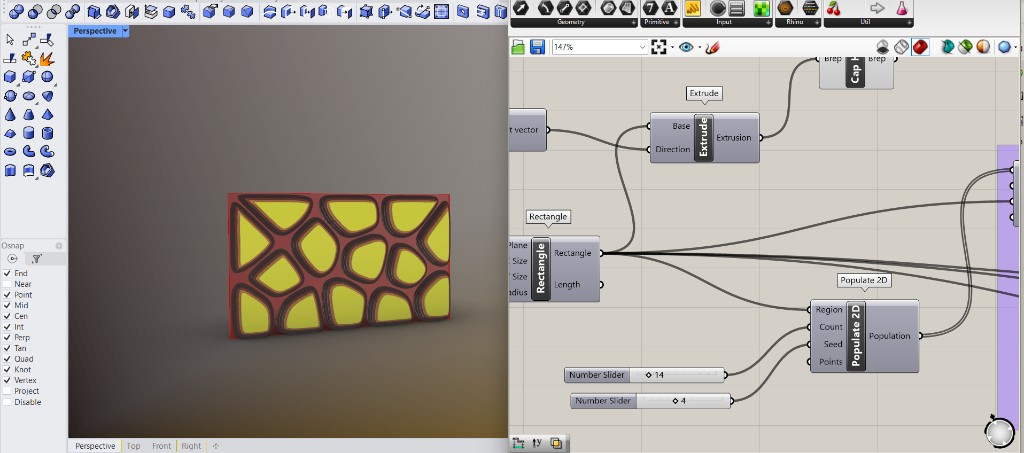This screenshot has height=453, width=1024.
Task: Select the Boolean Union tool in Rhino toolbar
Action: tap(16, 11)
